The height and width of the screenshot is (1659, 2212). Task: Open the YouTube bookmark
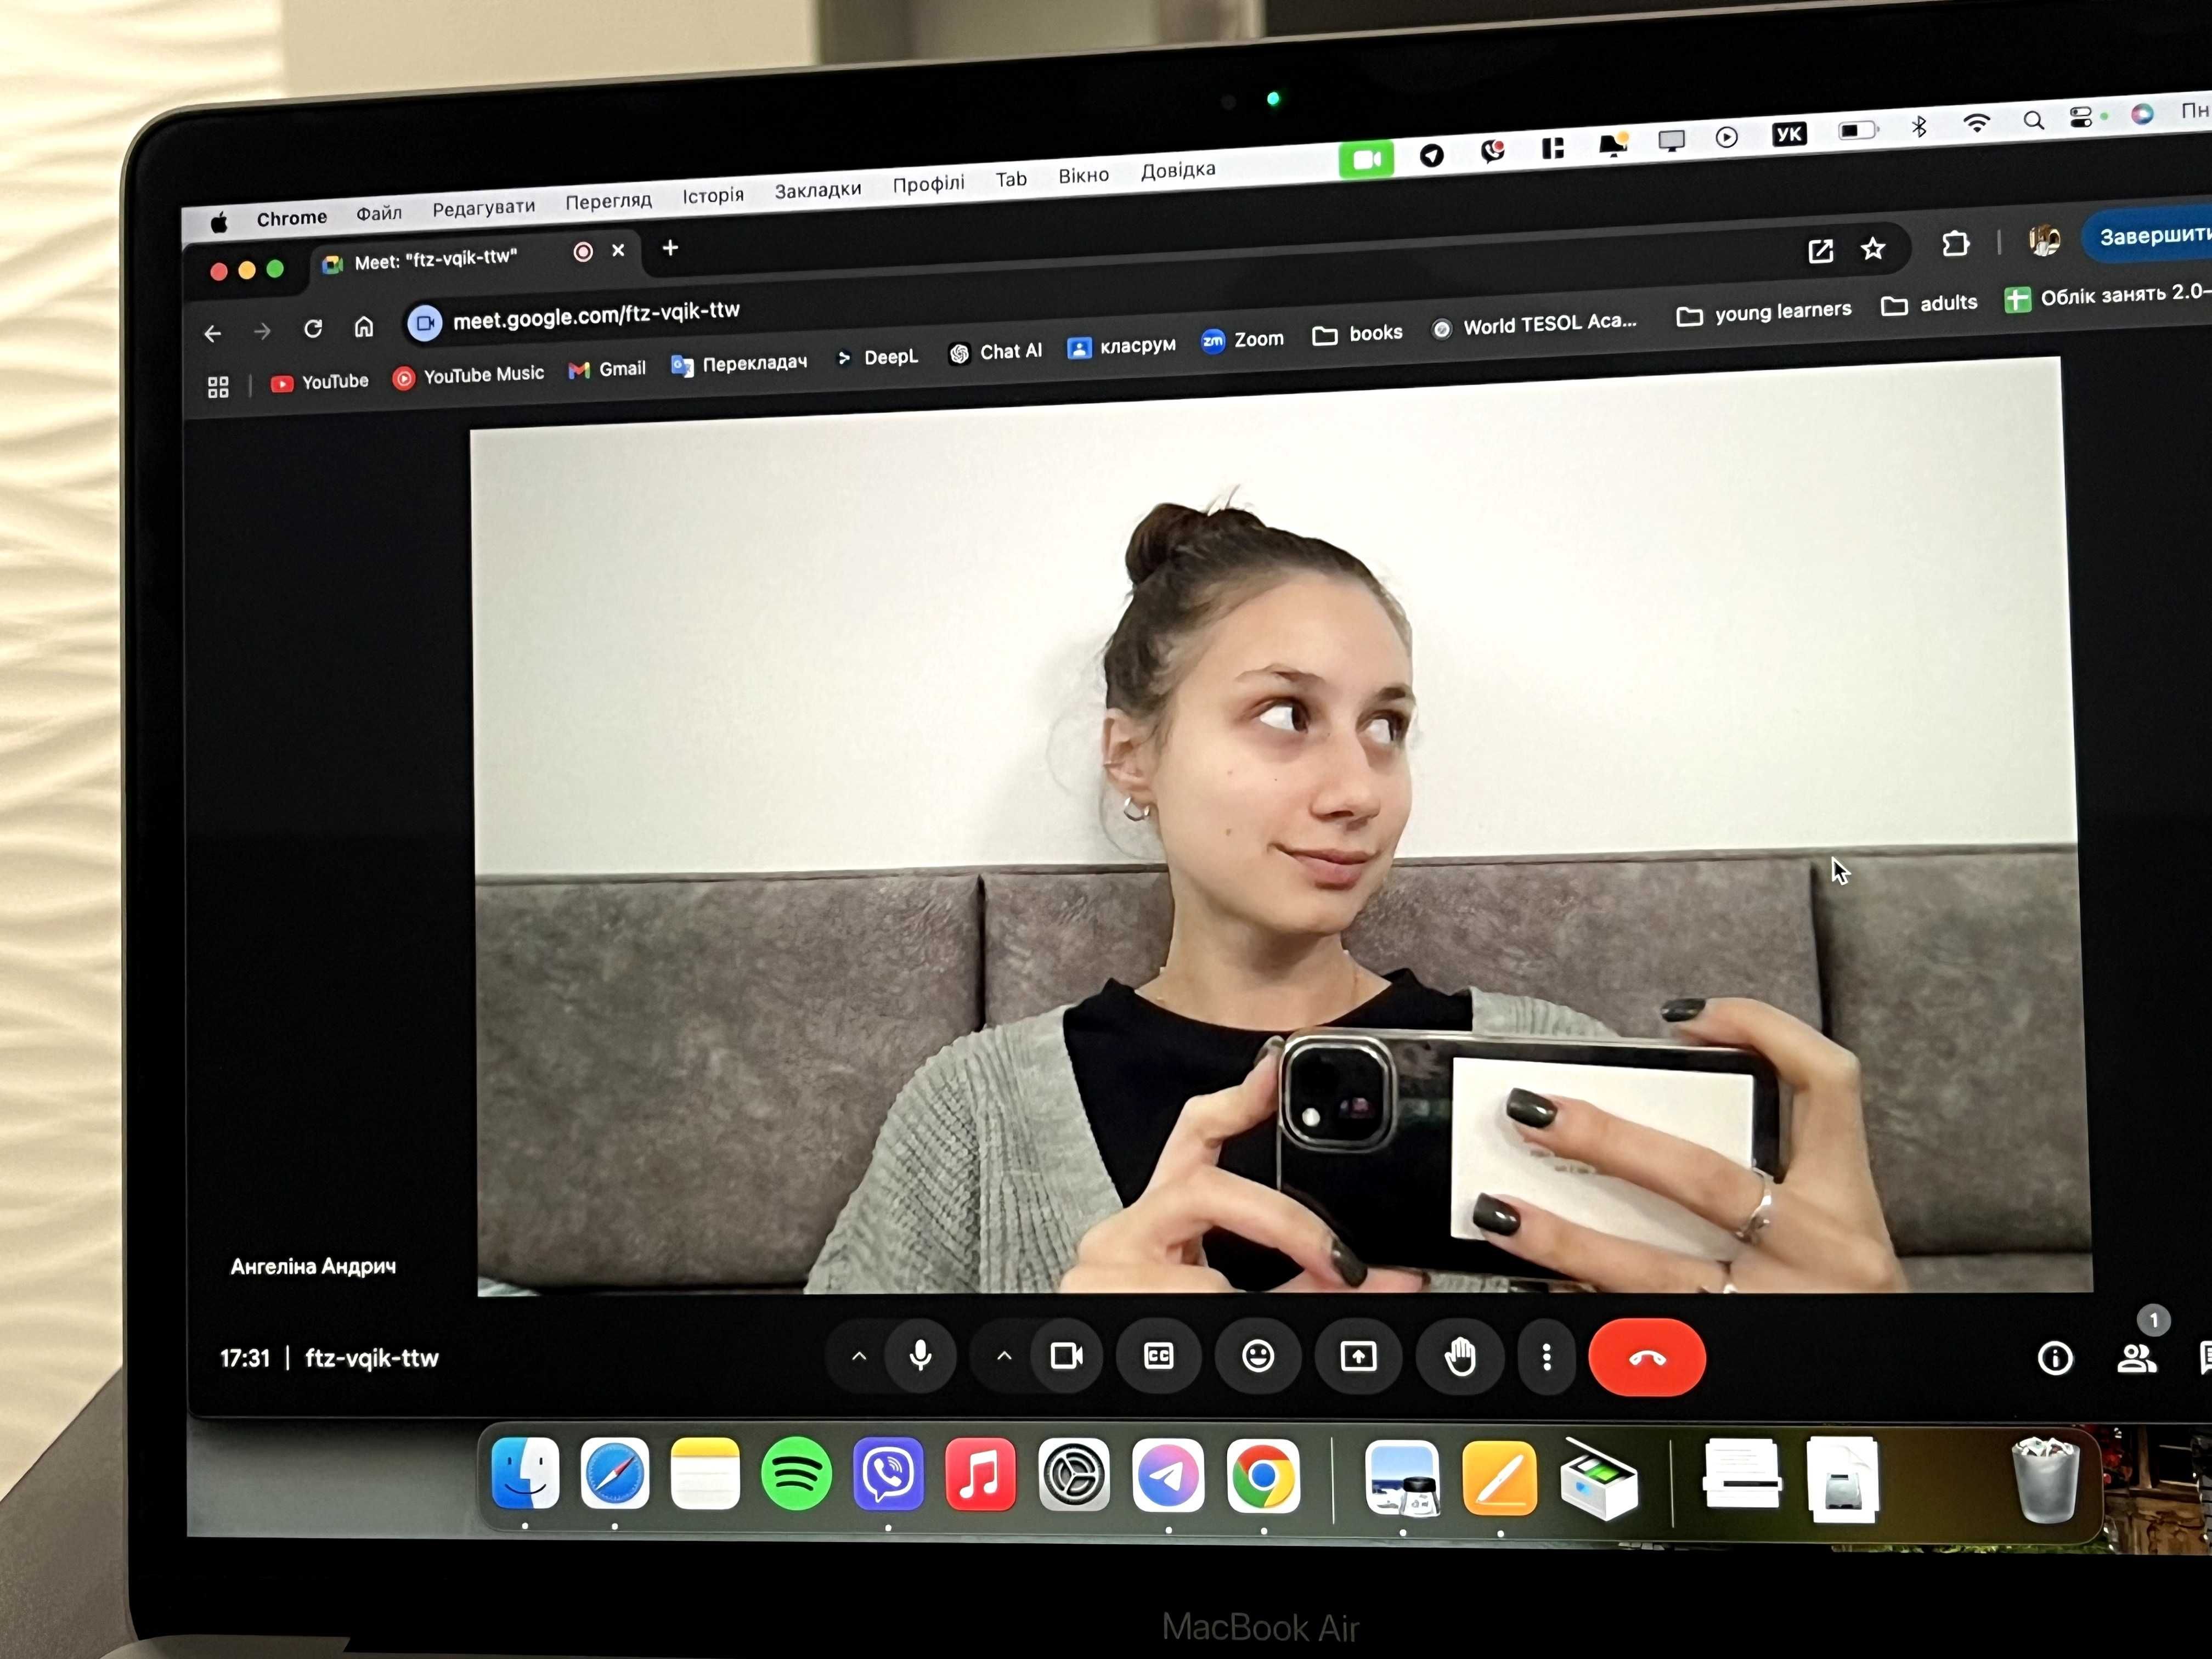click(320, 382)
